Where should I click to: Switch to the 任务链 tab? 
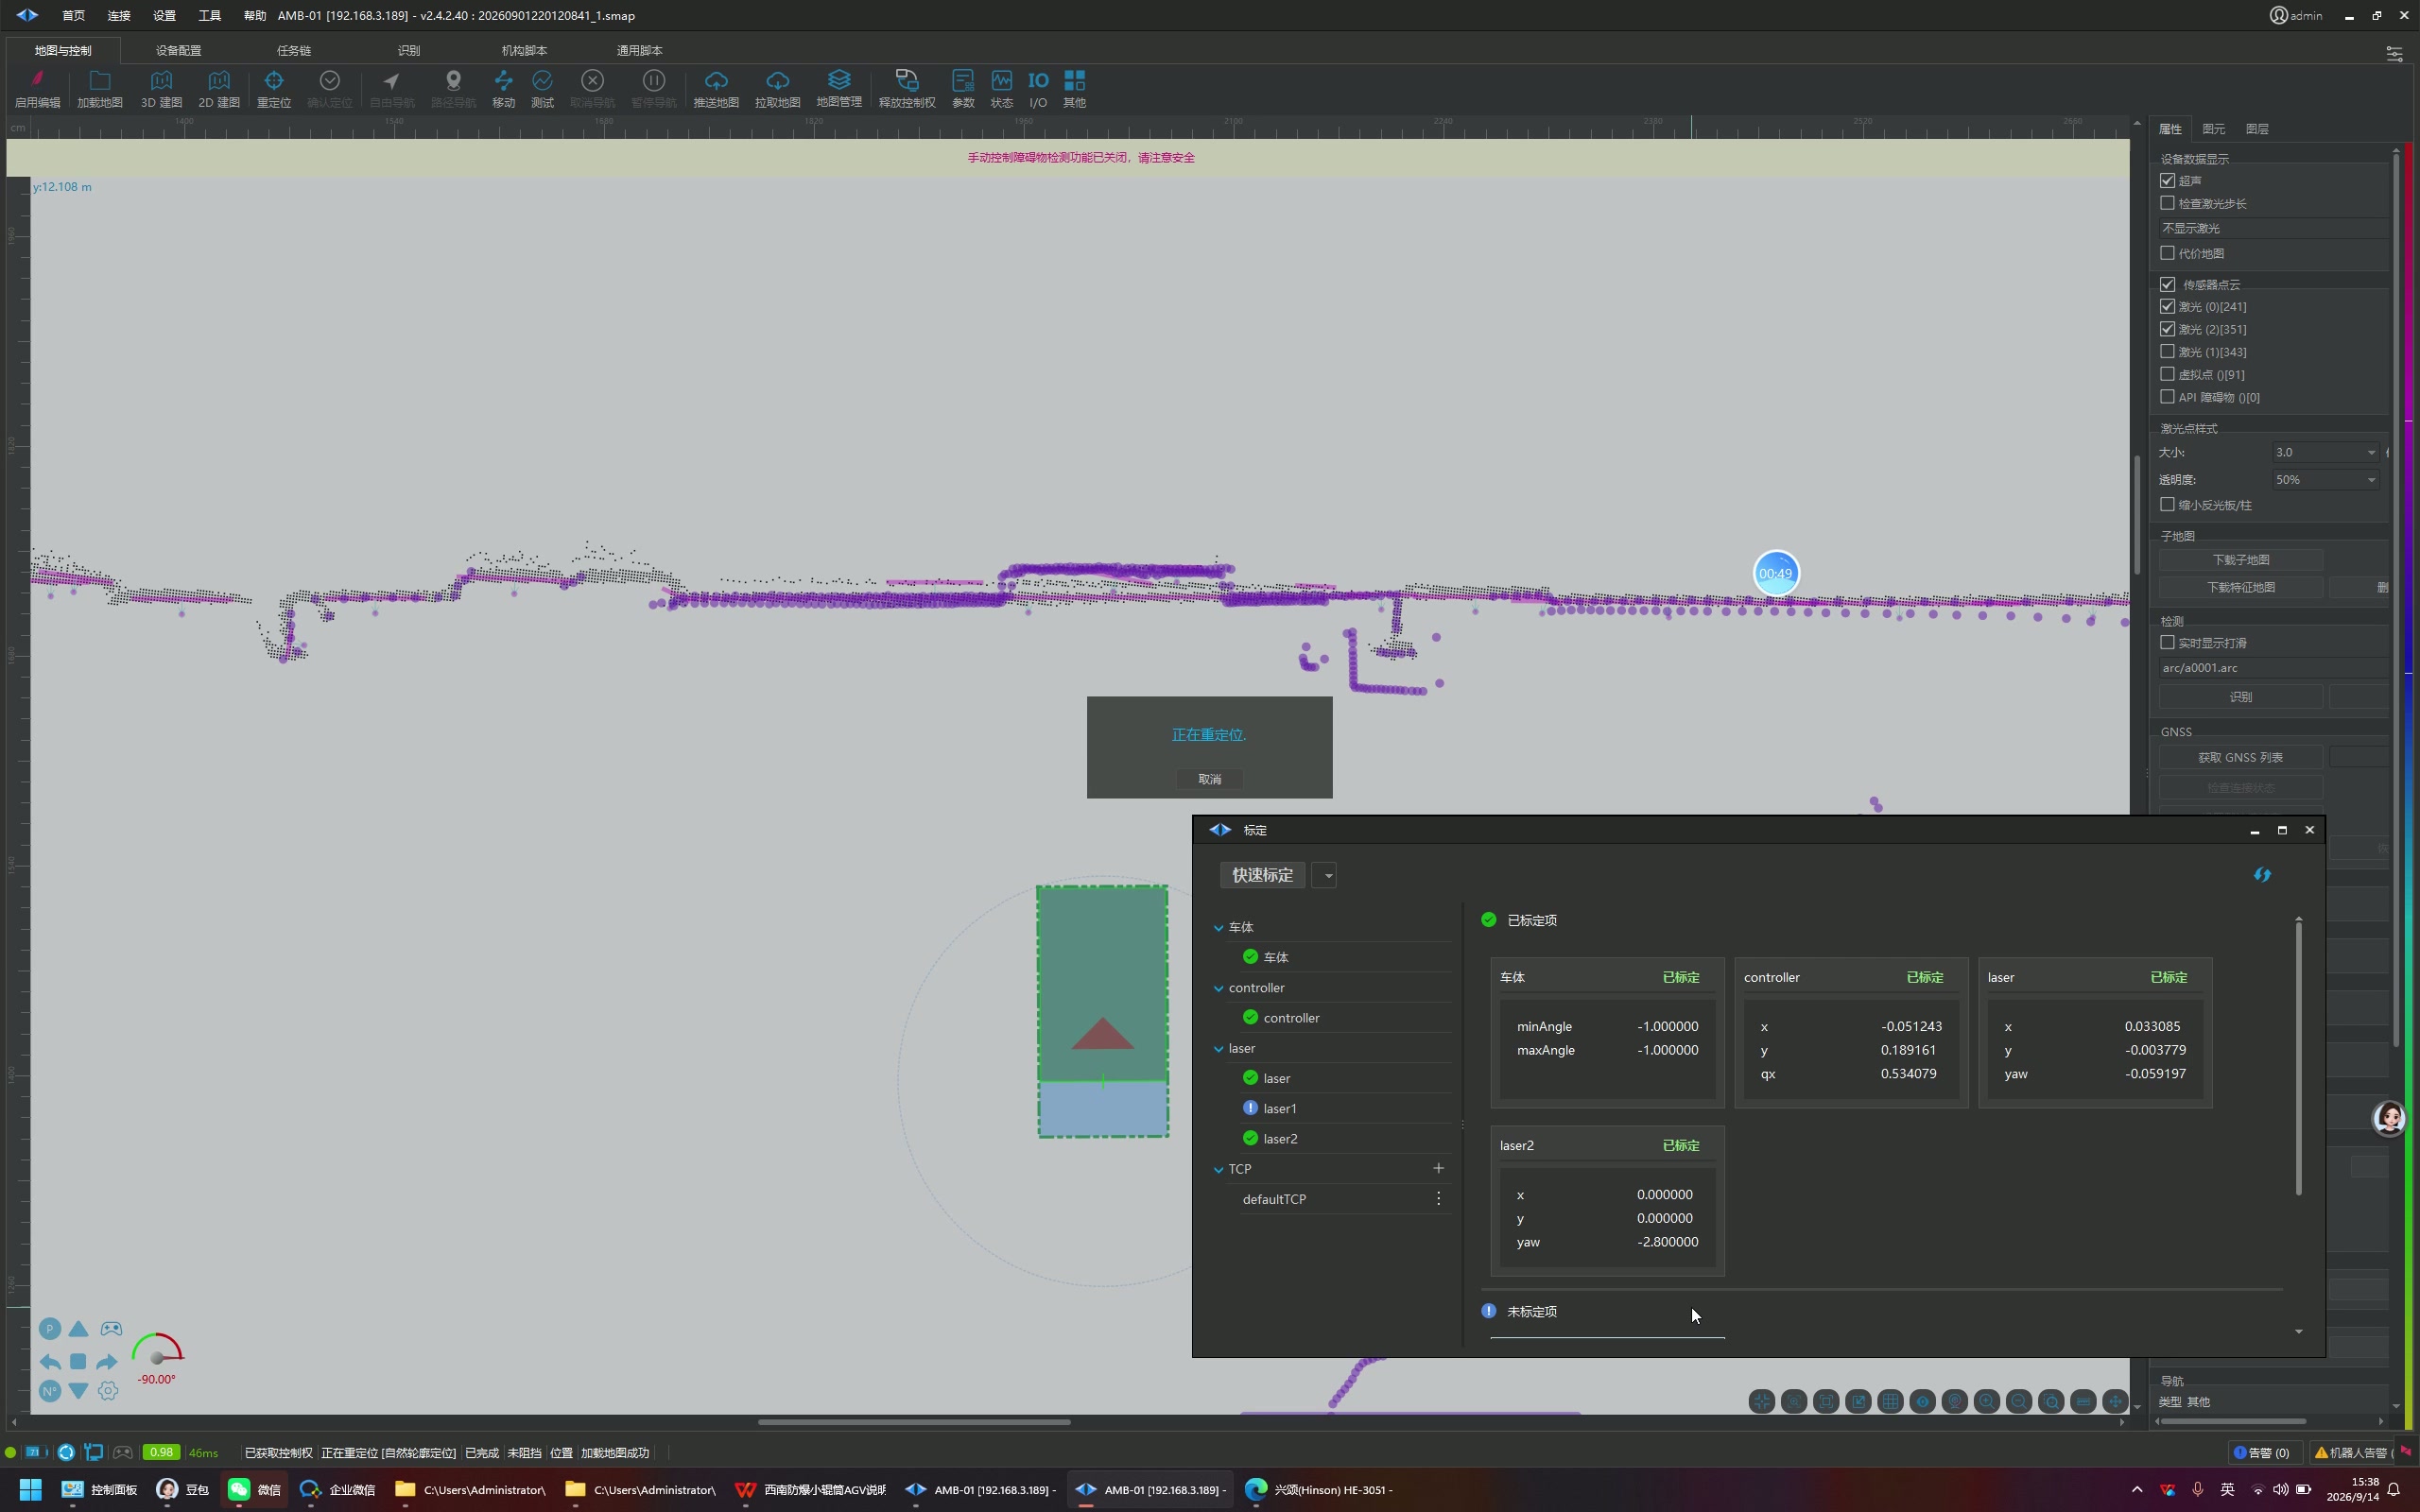click(294, 50)
